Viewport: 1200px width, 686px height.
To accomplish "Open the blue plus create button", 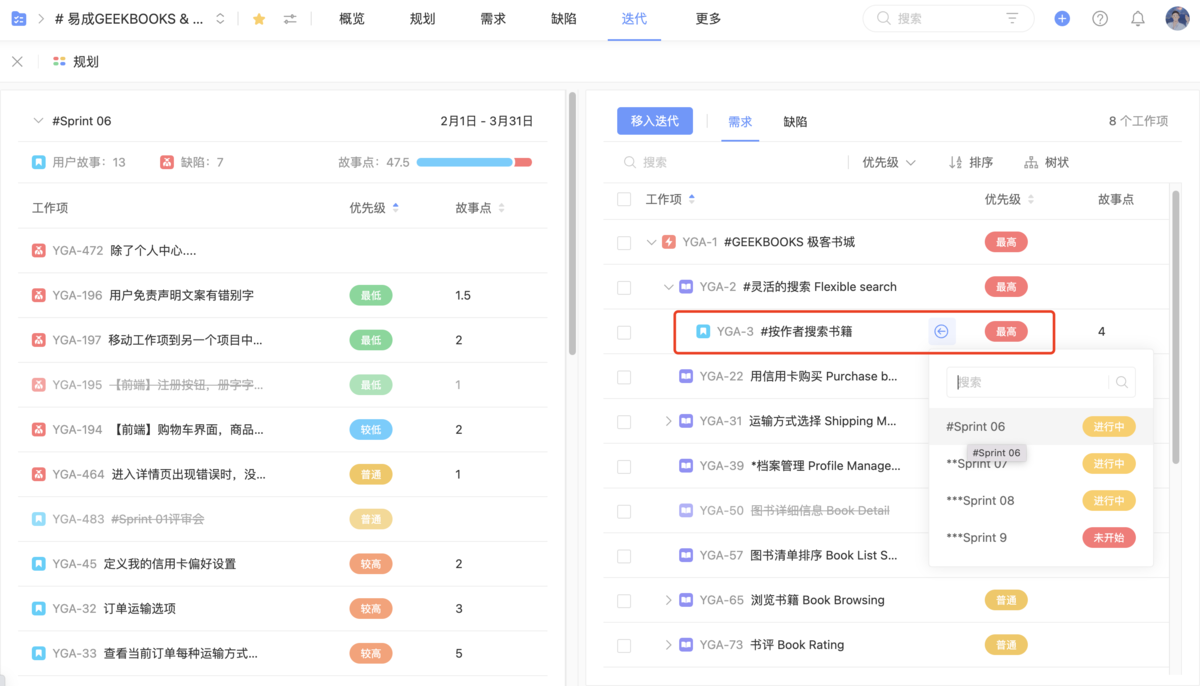I will tap(1062, 18).
